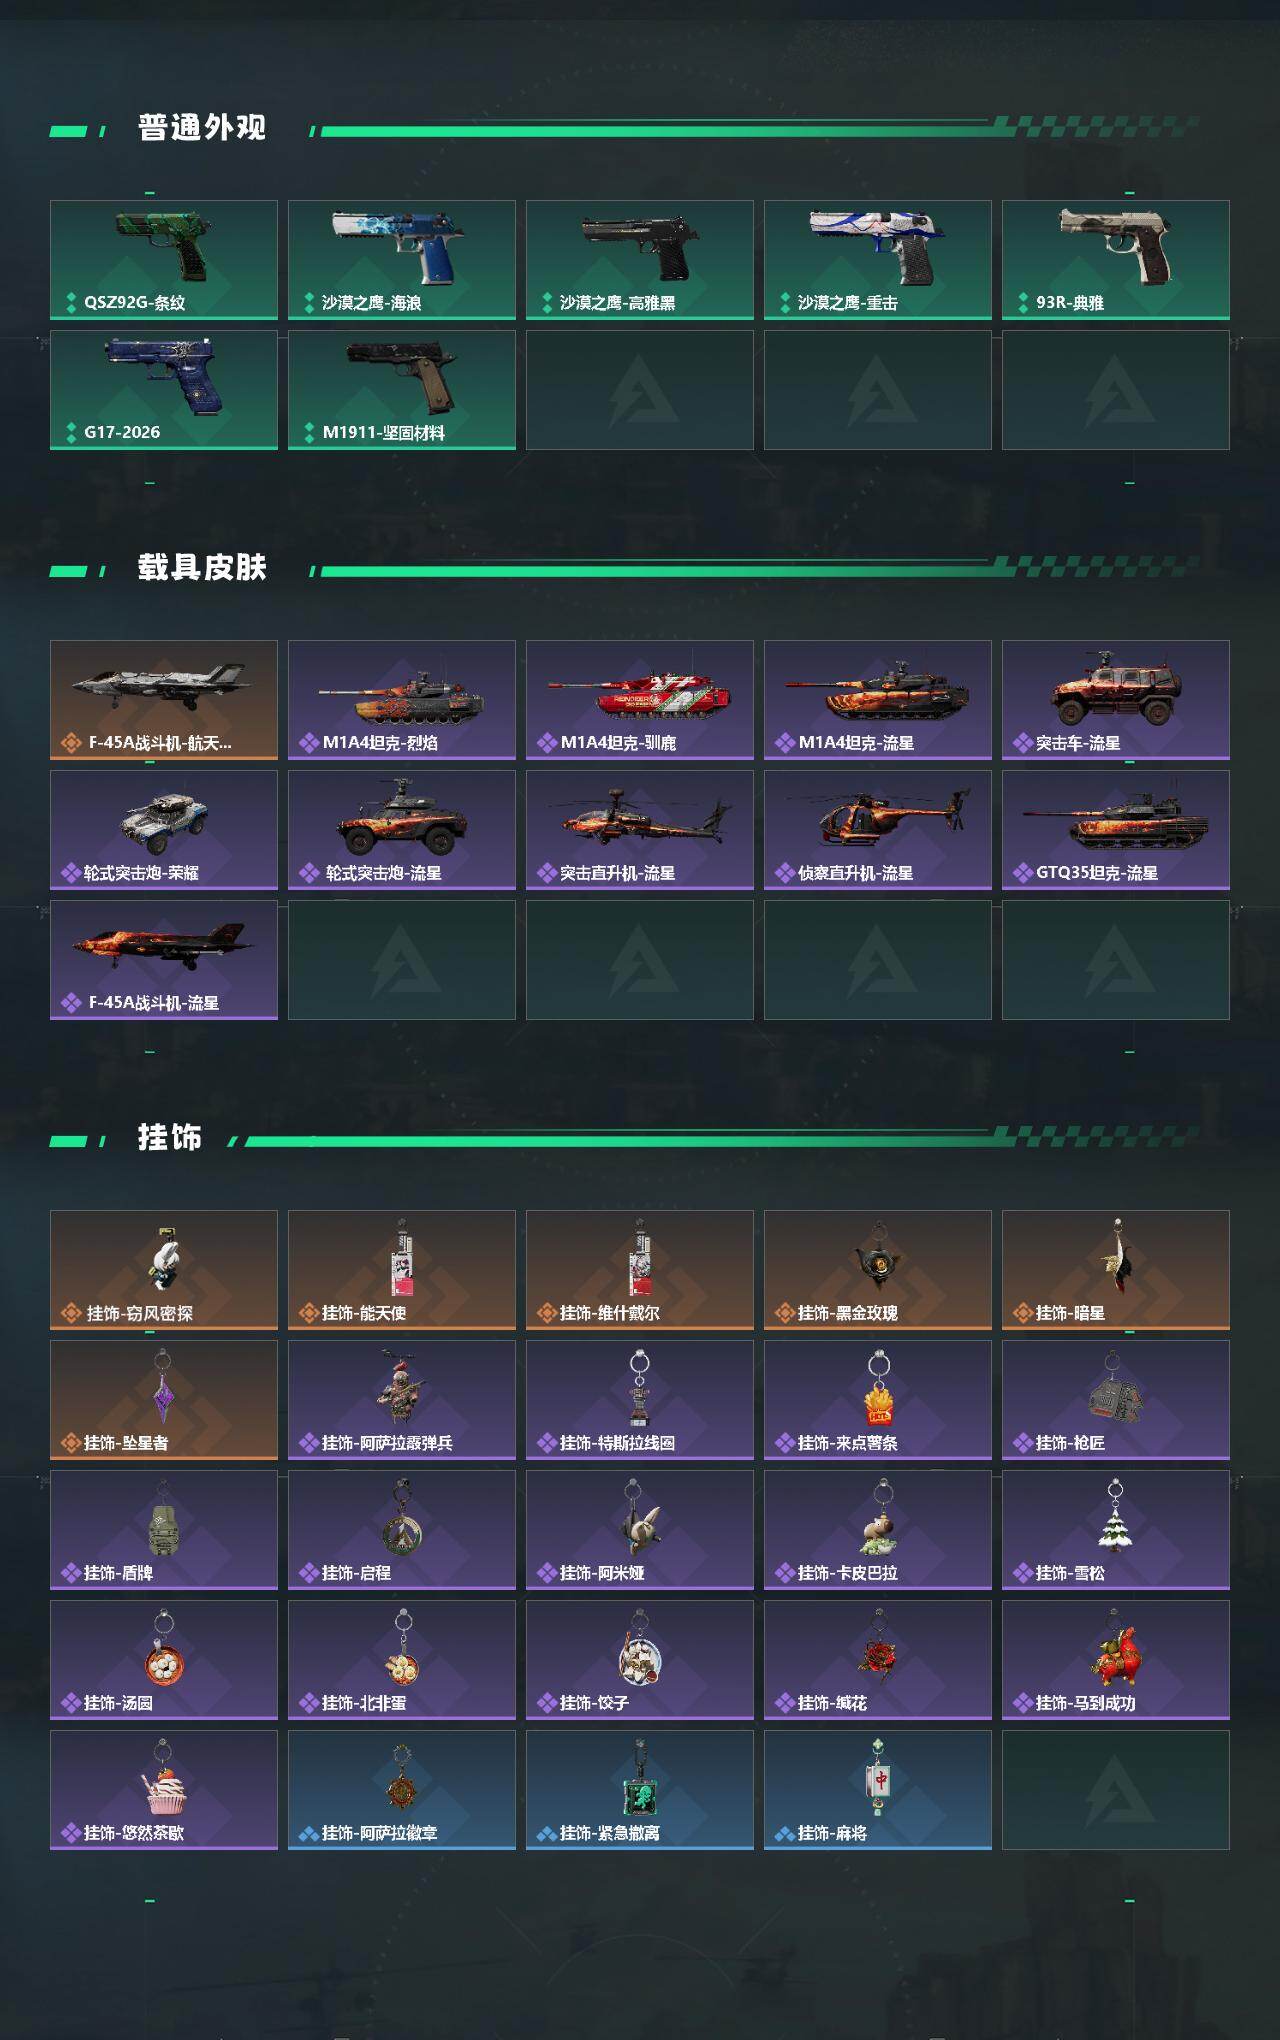Choose the 挂饰-来点薯条 fries charm

[878, 1400]
